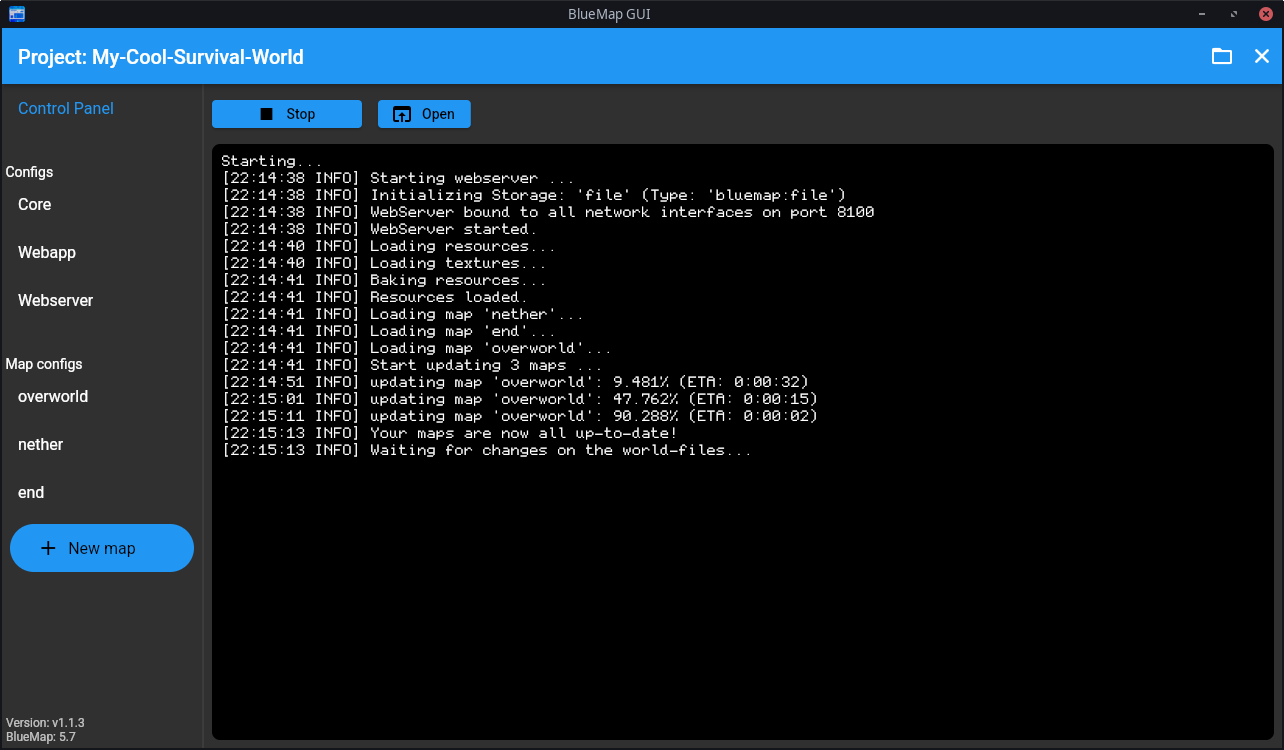Image resolution: width=1284 pixels, height=750 pixels.
Task: Click 'Waiting for changes on the world-files...' line
Action: pyautogui.click(x=487, y=450)
